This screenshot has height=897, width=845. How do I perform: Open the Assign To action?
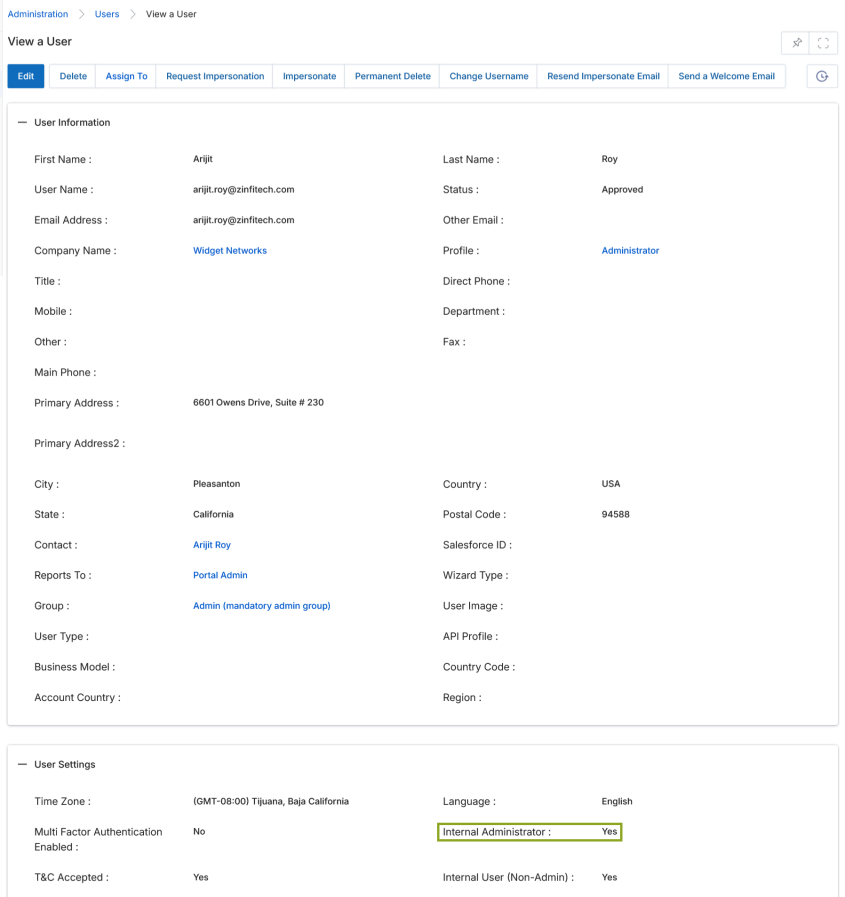click(126, 76)
